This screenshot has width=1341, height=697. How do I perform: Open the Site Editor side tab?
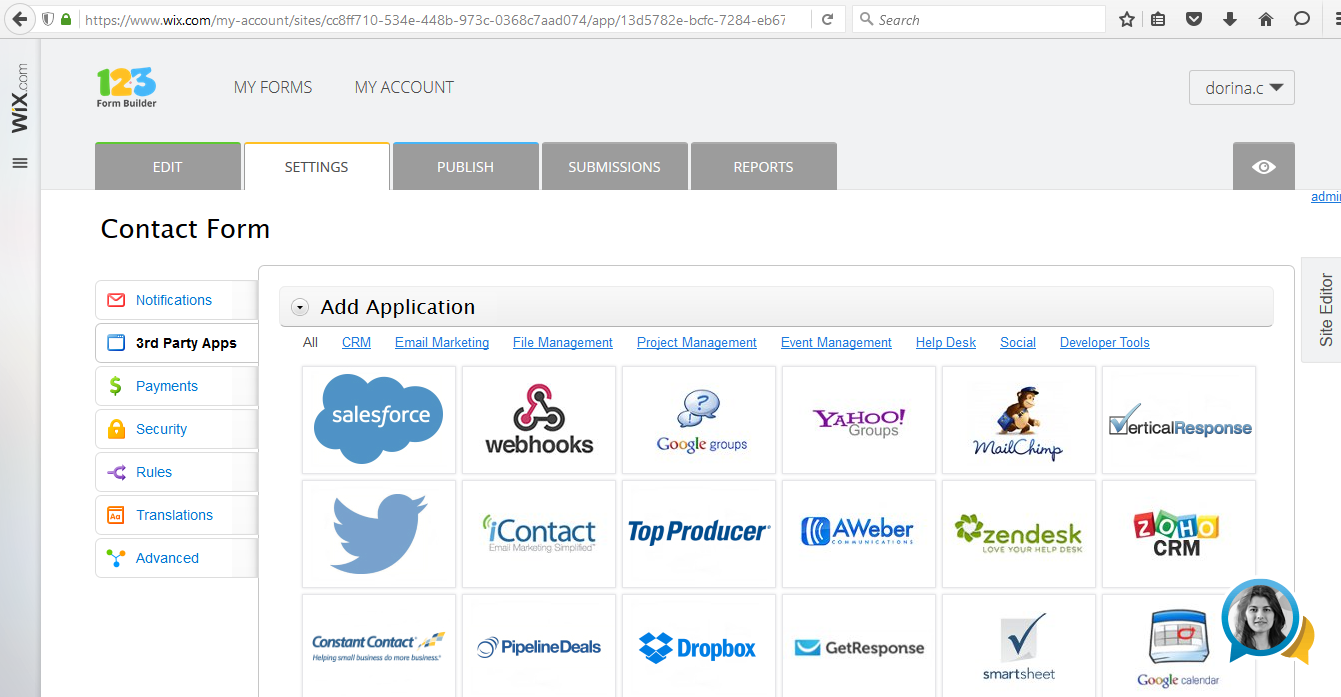pyautogui.click(x=1324, y=309)
